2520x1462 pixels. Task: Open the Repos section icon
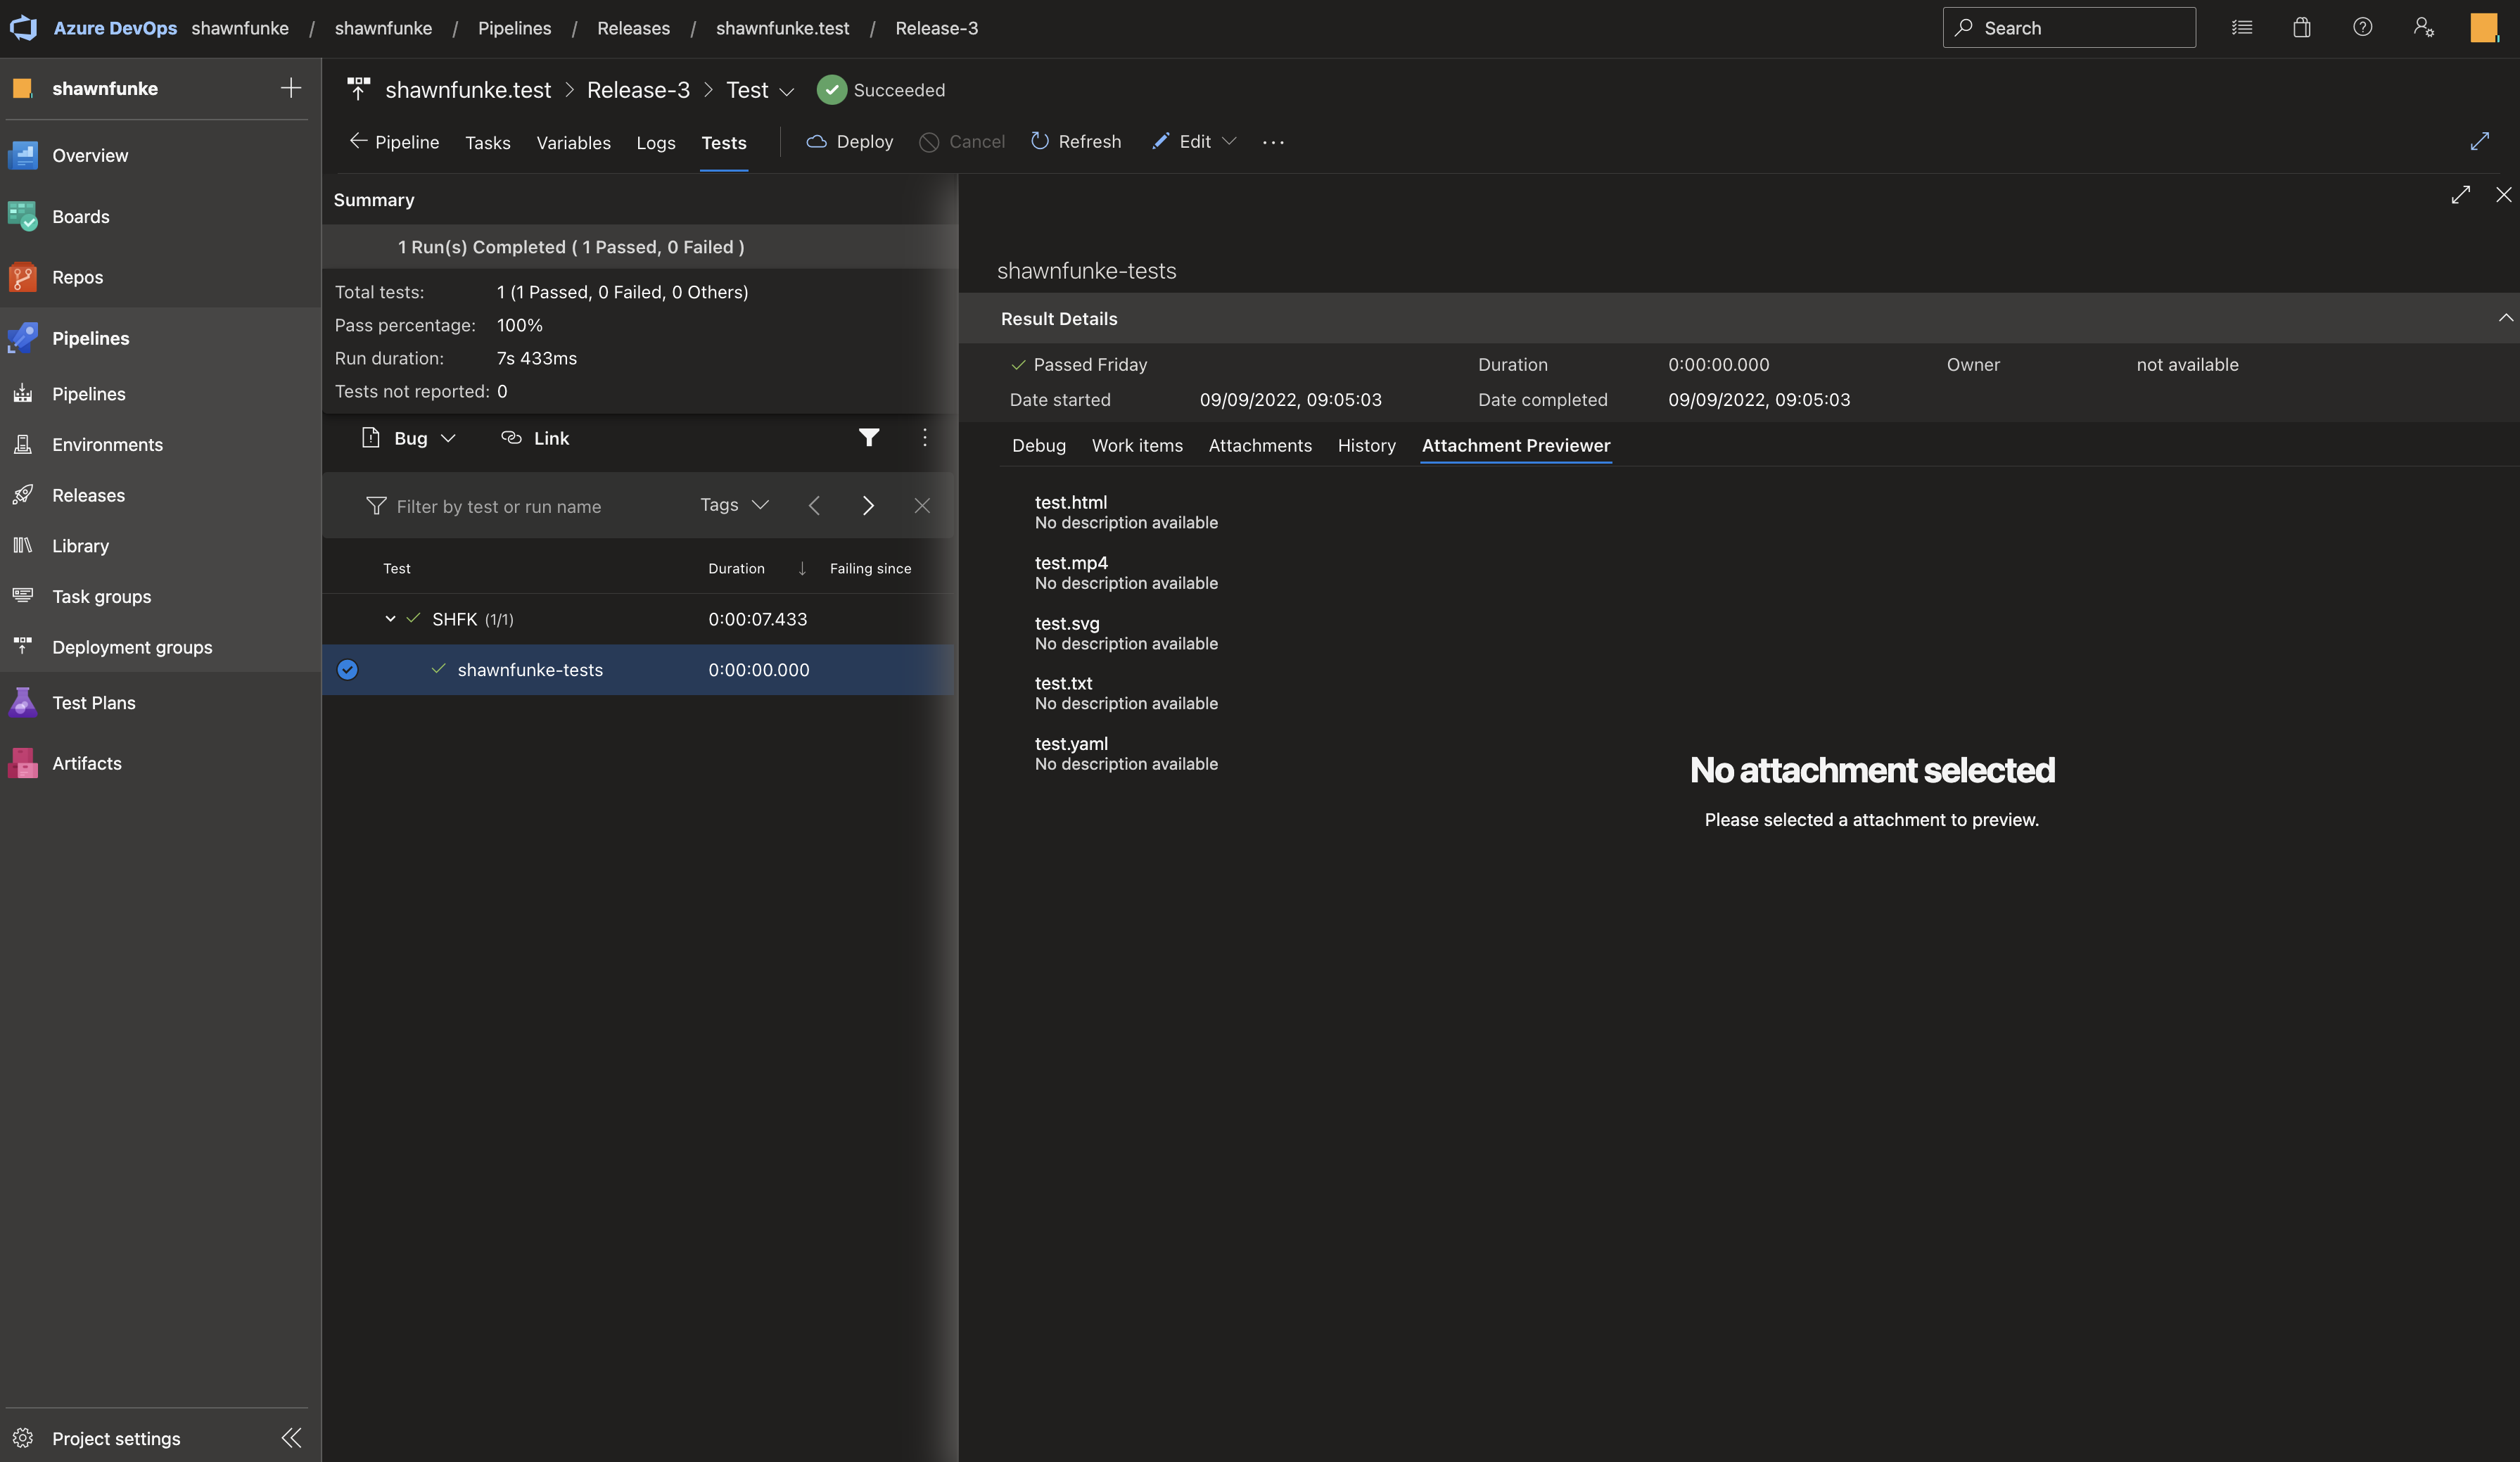(22, 277)
